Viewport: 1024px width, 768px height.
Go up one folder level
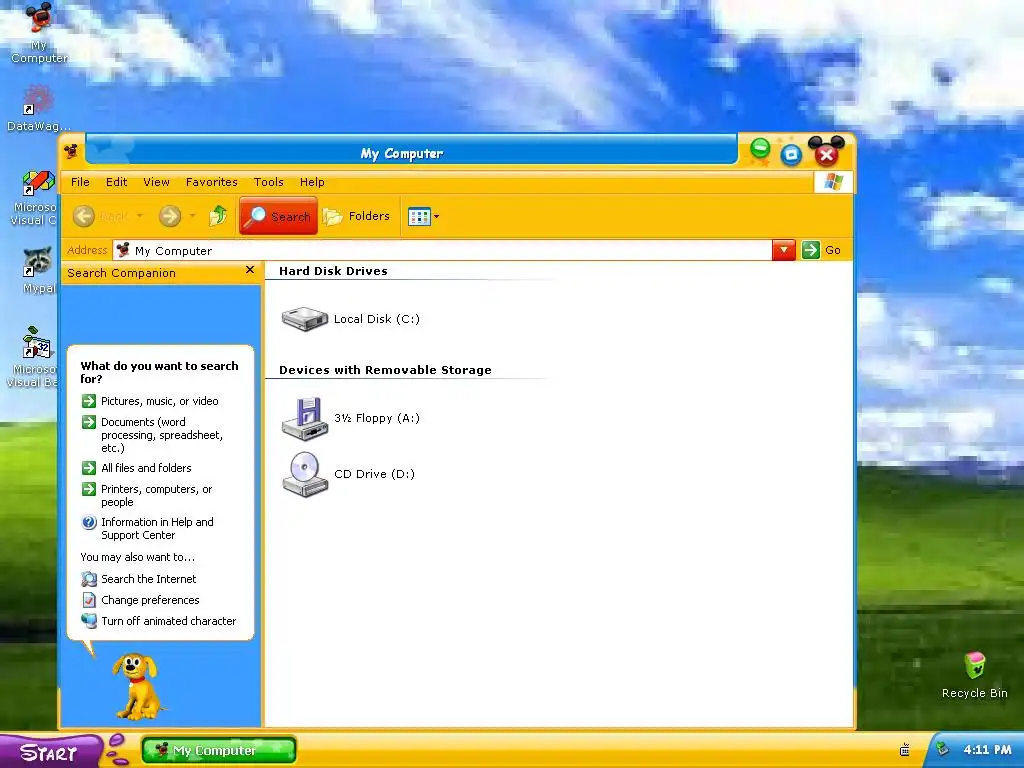coord(218,216)
